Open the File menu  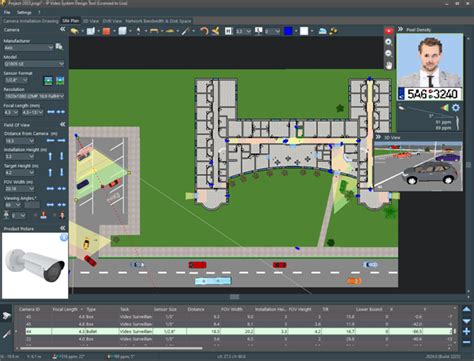click(7, 12)
